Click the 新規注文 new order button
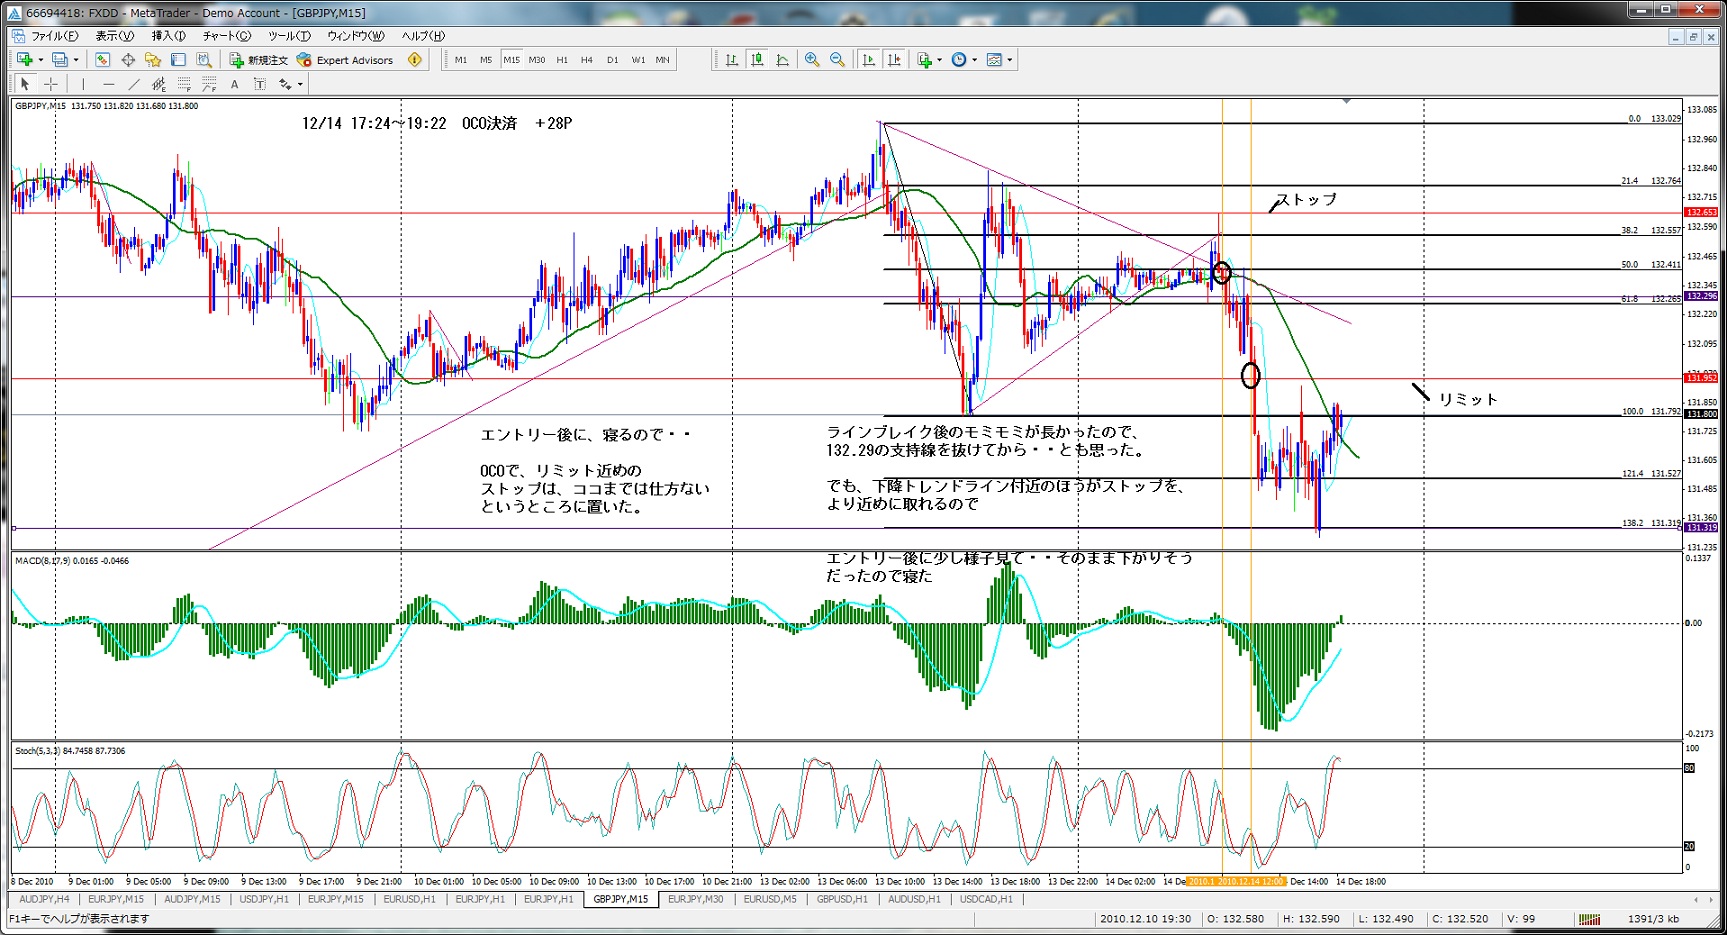This screenshot has width=1727, height=935. pos(258,60)
